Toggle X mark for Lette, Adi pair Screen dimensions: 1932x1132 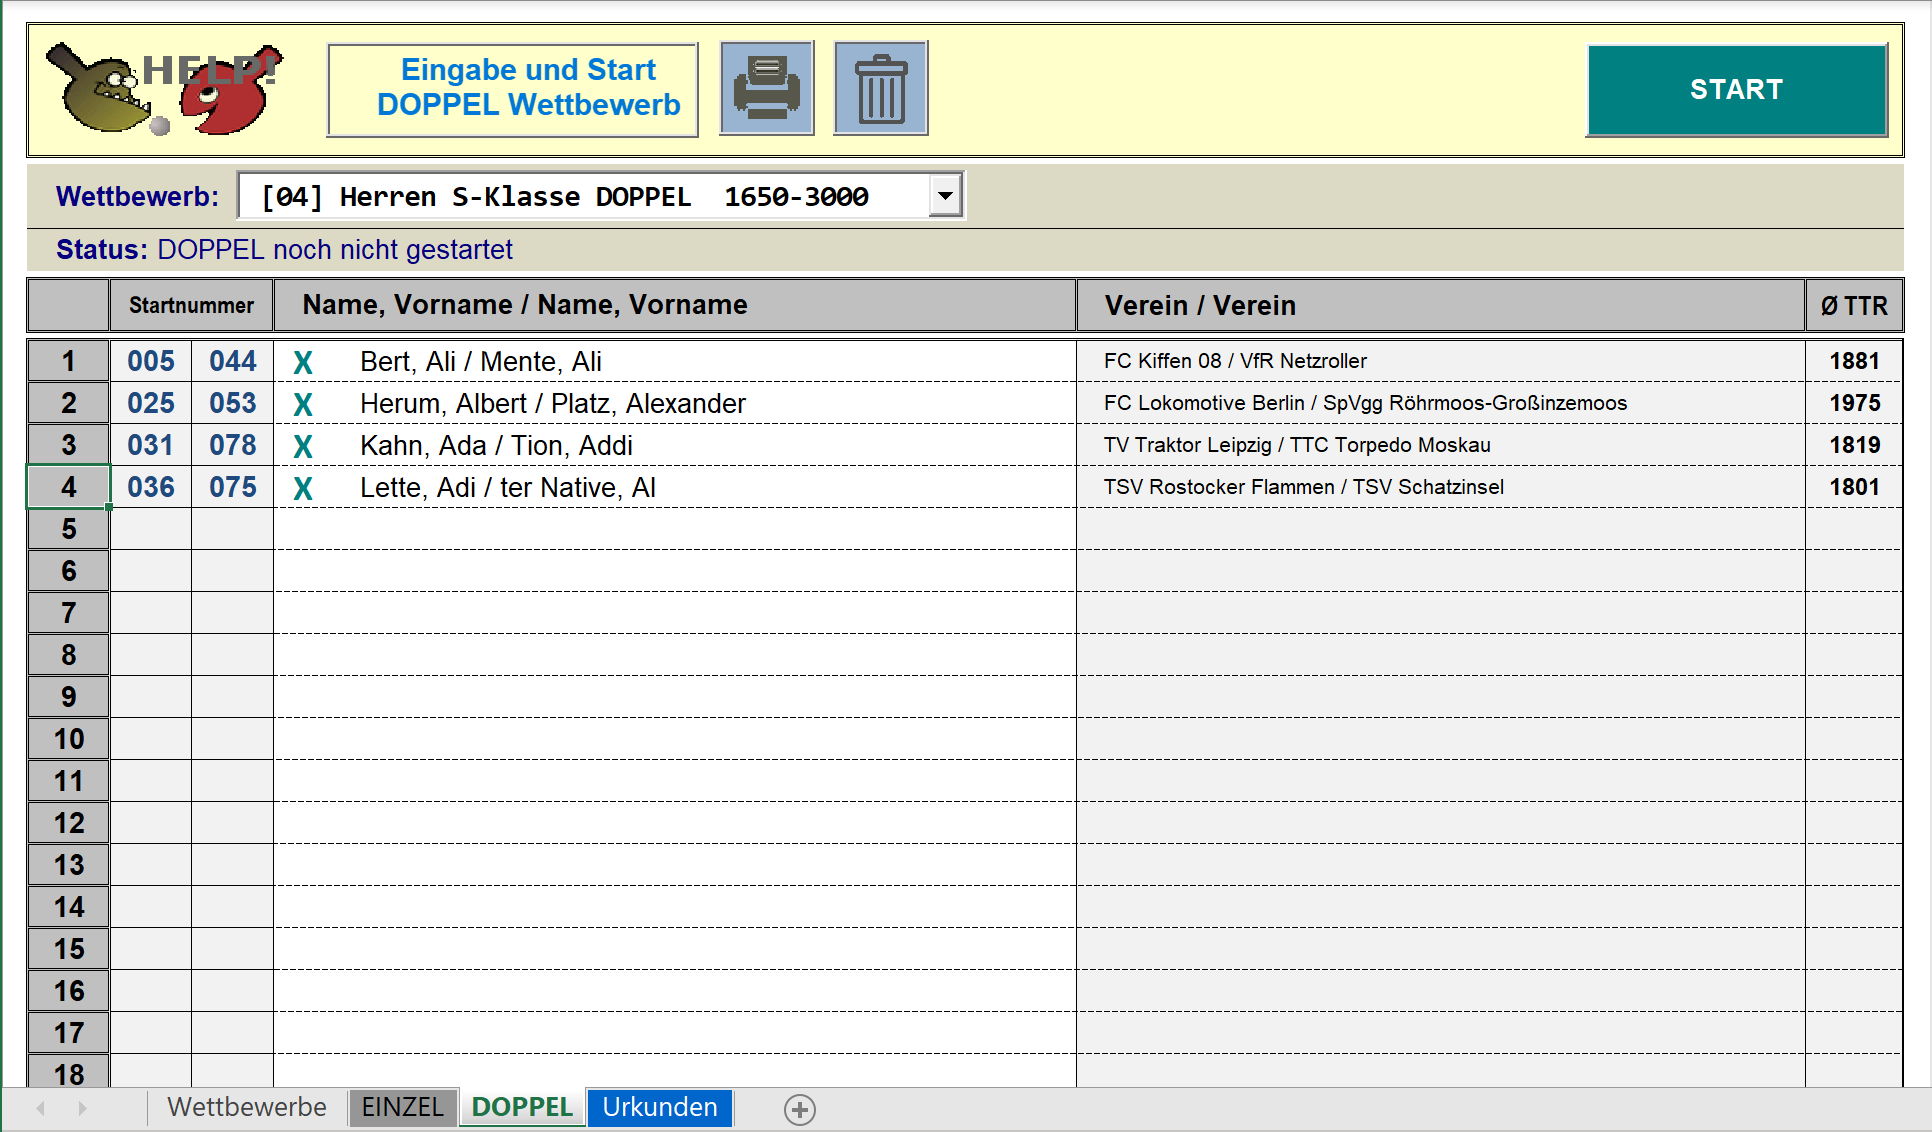tap(303, 488)
